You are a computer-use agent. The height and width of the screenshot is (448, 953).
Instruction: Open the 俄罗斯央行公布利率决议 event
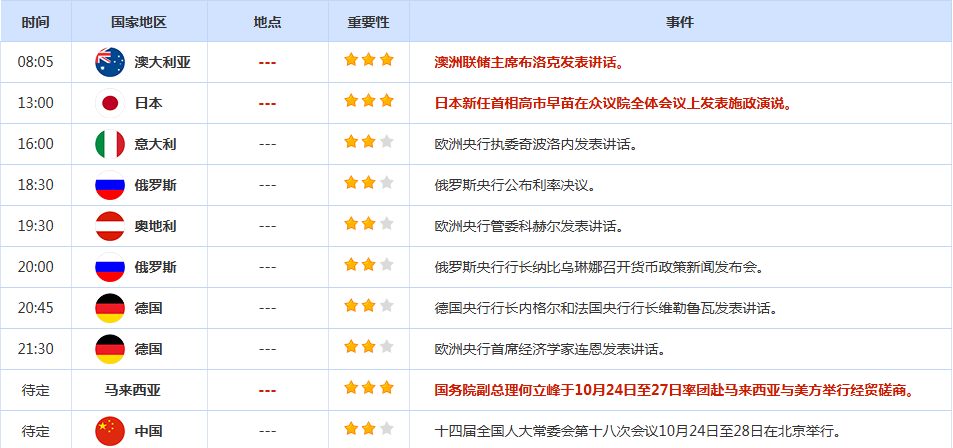515,185
